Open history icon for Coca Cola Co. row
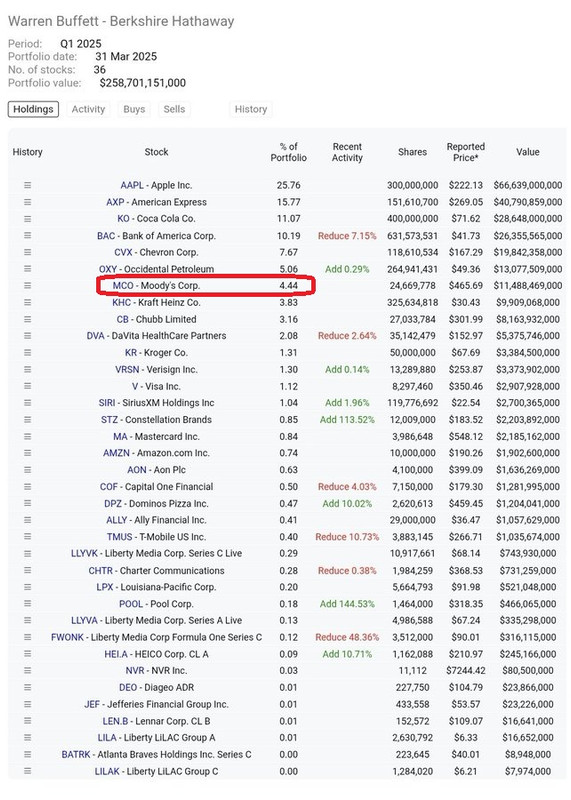The width and height of the screenshot is (571, 800). tap(28, 219)
